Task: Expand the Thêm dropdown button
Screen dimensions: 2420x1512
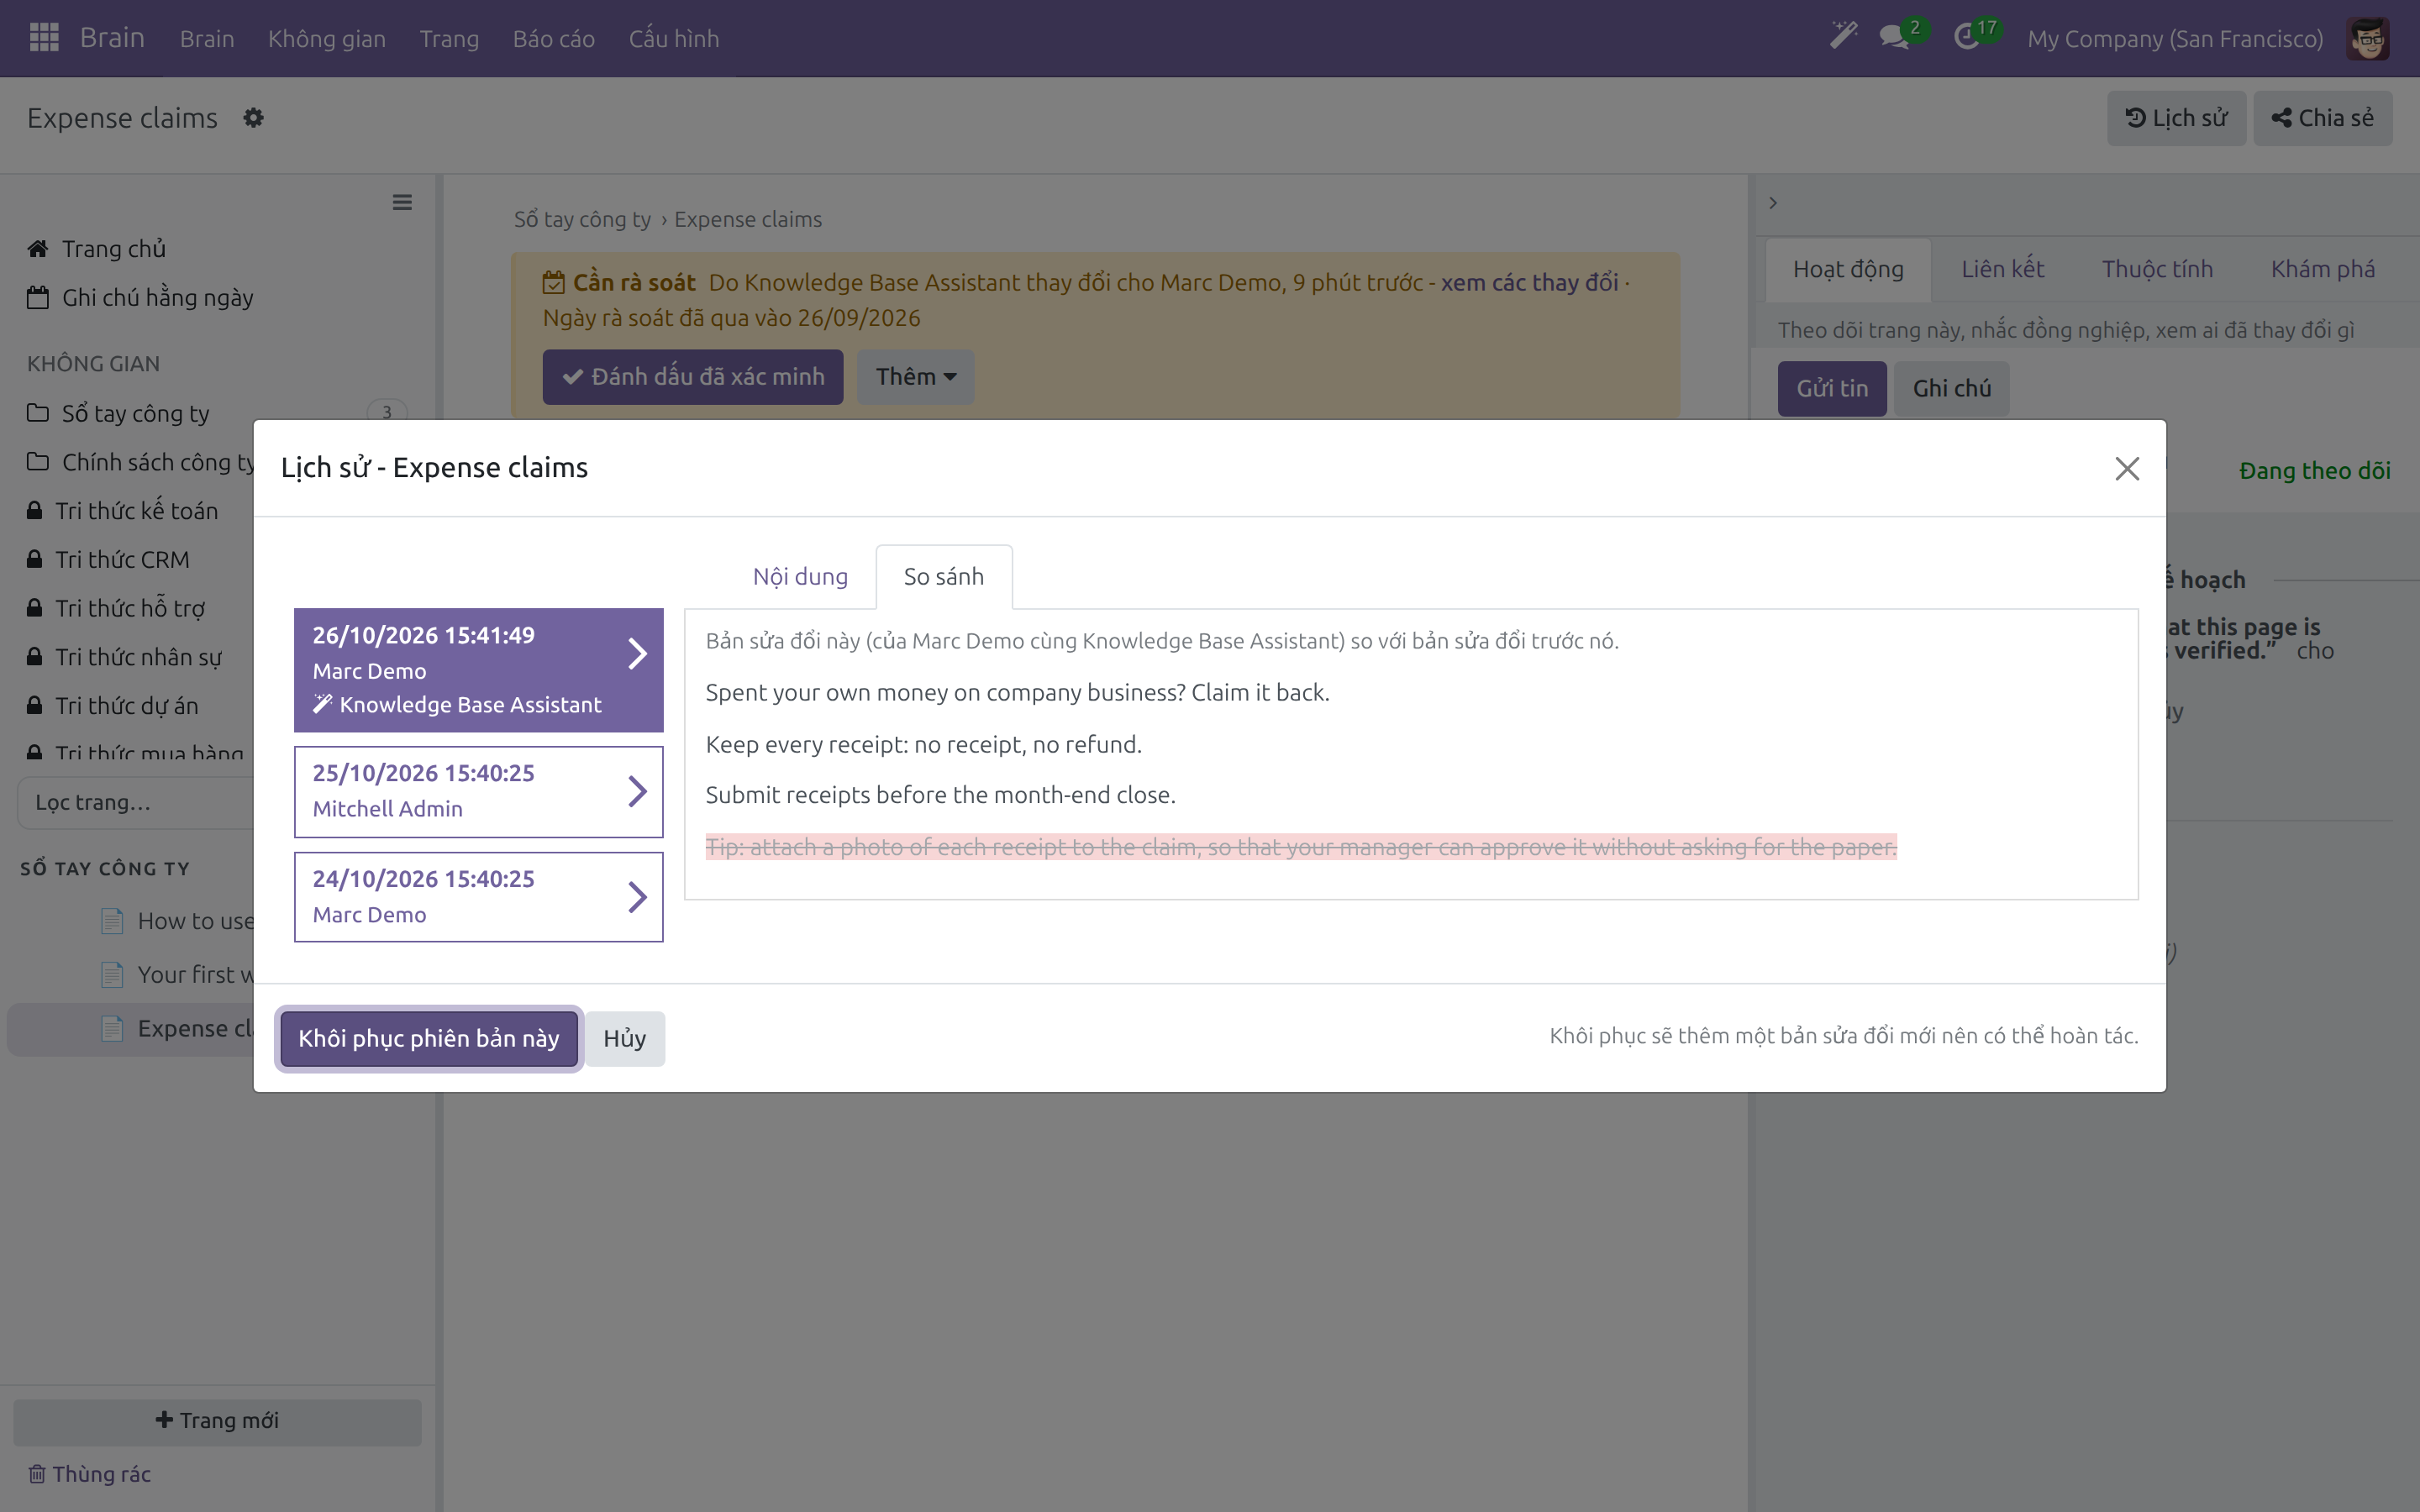Action: [x=916, y=376]
